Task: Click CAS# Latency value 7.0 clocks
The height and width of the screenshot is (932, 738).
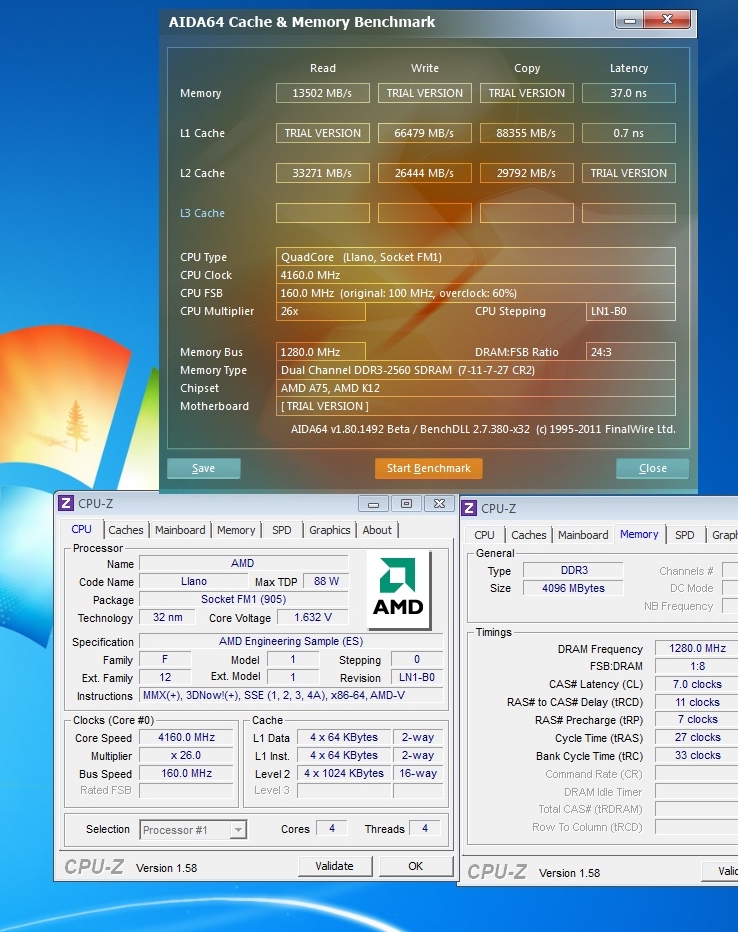Action: tap(697, 684)
